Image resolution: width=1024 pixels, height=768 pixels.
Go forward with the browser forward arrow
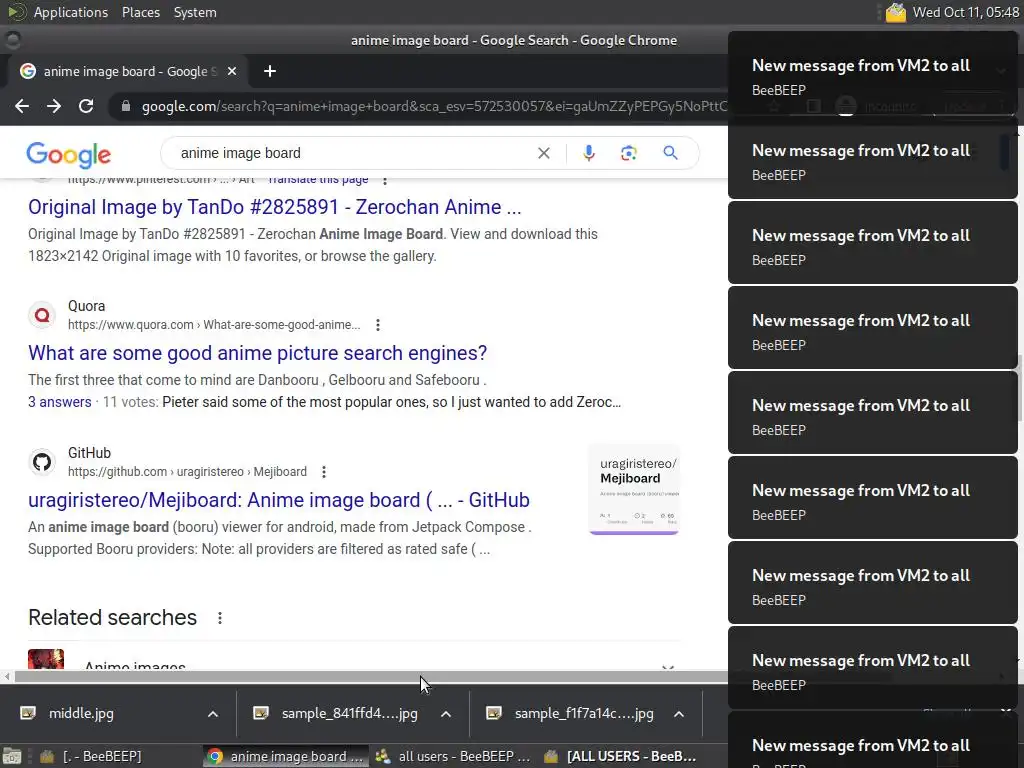click(x=54, y=106)
